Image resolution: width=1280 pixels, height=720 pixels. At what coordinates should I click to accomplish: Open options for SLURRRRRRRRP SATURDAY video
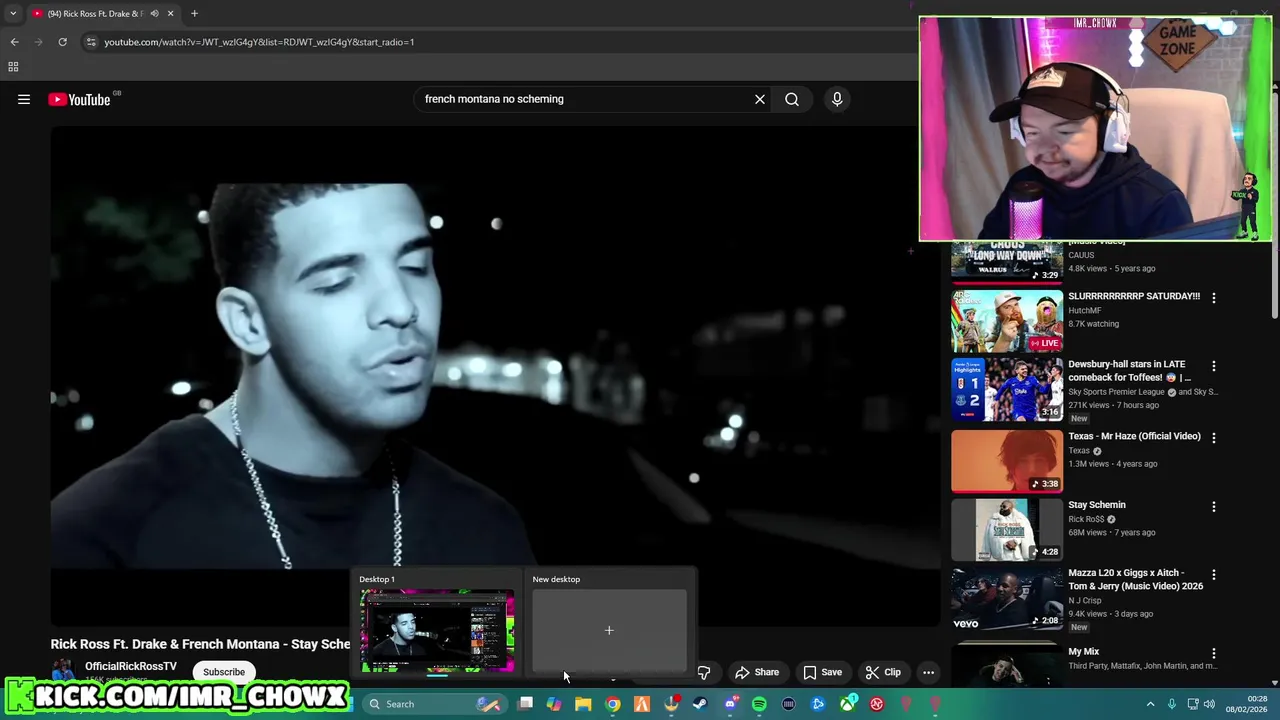[1214, 298]
